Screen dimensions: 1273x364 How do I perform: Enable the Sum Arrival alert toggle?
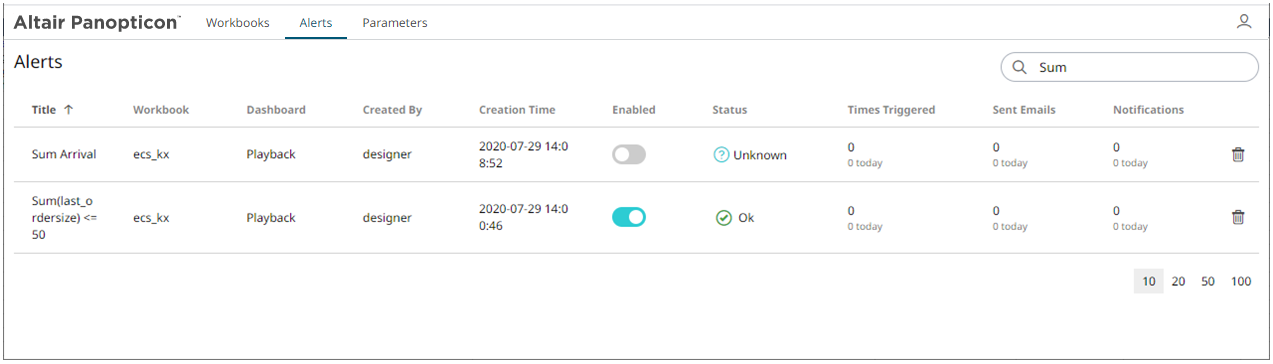[x=629, y=155]
